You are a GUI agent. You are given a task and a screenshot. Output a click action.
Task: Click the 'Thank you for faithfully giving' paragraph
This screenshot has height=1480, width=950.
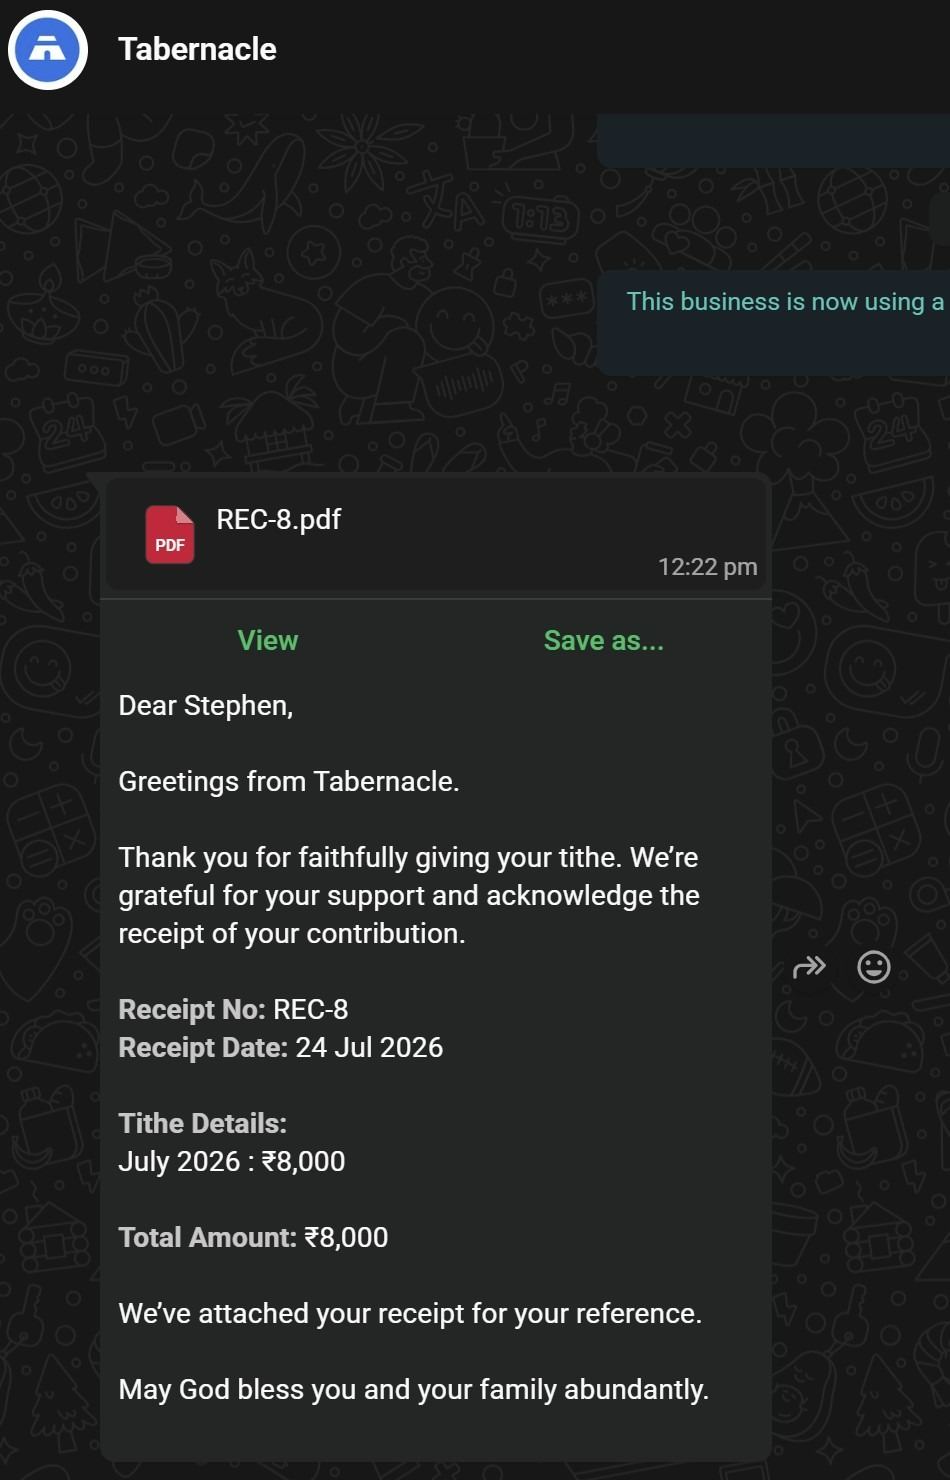409,895
